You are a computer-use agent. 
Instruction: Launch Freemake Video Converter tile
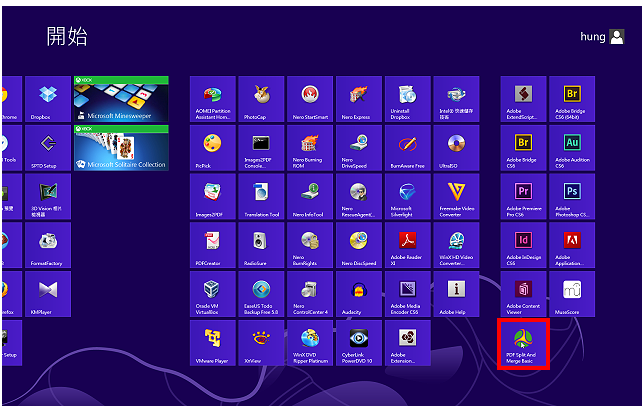456,197
